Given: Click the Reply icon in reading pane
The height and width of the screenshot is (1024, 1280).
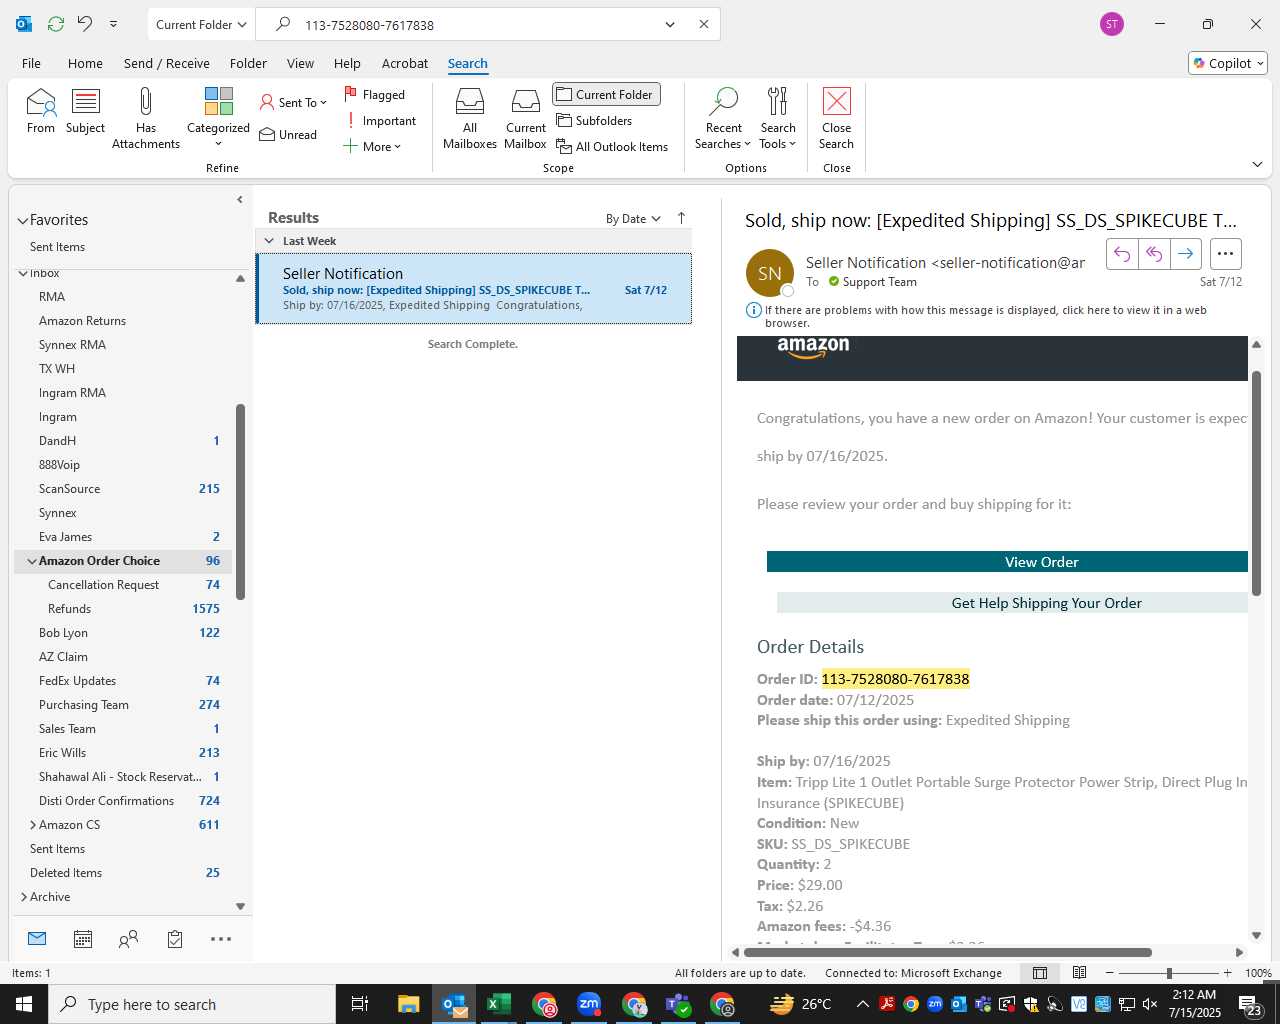Looking at the screenshot, I should (x=1122, y=254).
